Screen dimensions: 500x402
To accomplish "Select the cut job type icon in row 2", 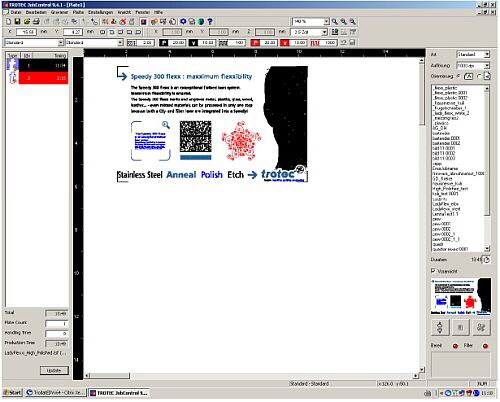I will point(13,78).
